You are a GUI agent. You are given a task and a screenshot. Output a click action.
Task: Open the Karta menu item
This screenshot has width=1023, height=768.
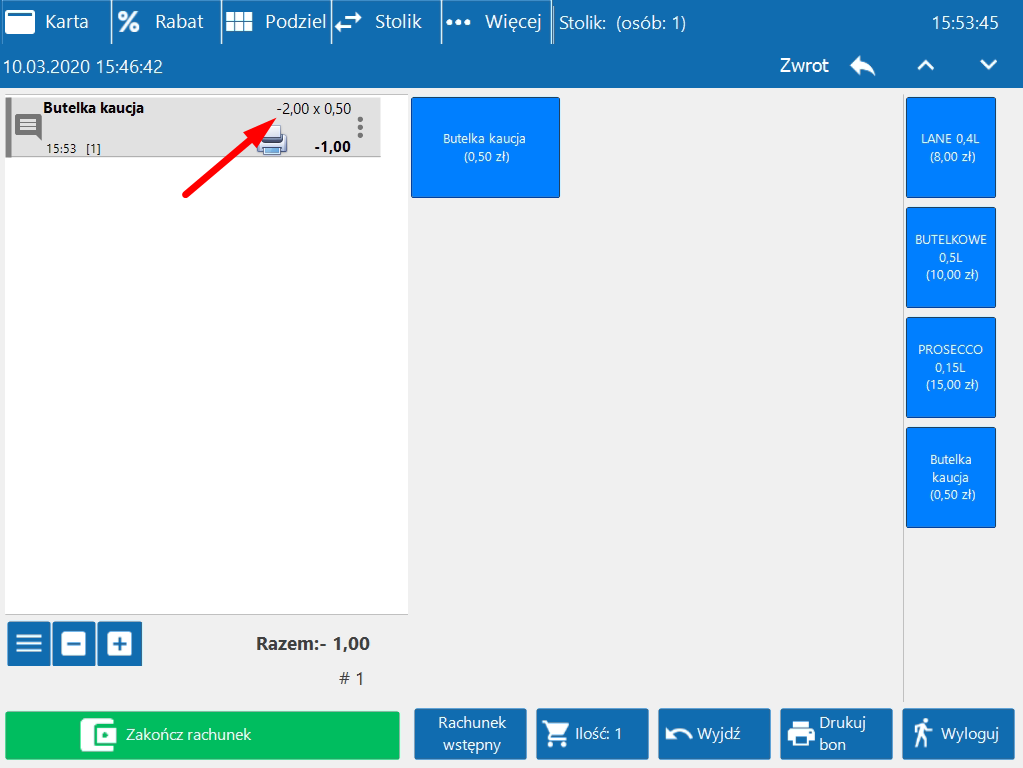coord(50,22)
